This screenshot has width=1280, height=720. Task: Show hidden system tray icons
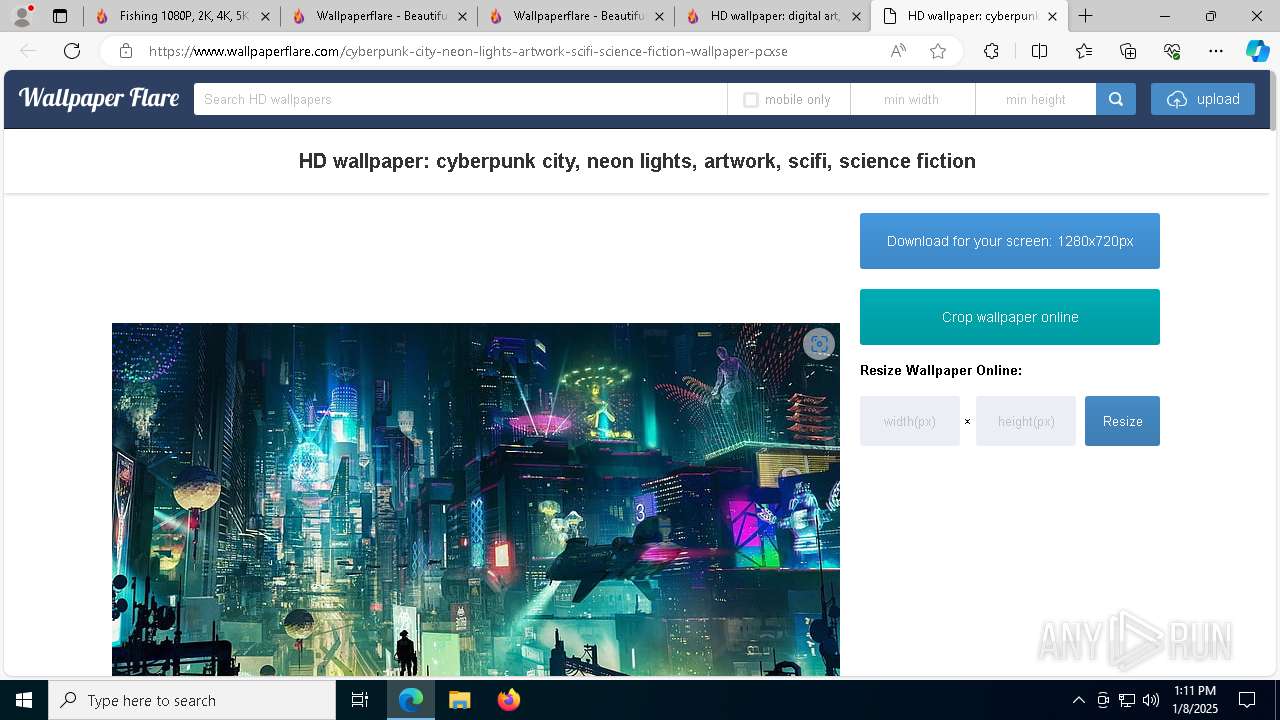(x=1078, y=700)
